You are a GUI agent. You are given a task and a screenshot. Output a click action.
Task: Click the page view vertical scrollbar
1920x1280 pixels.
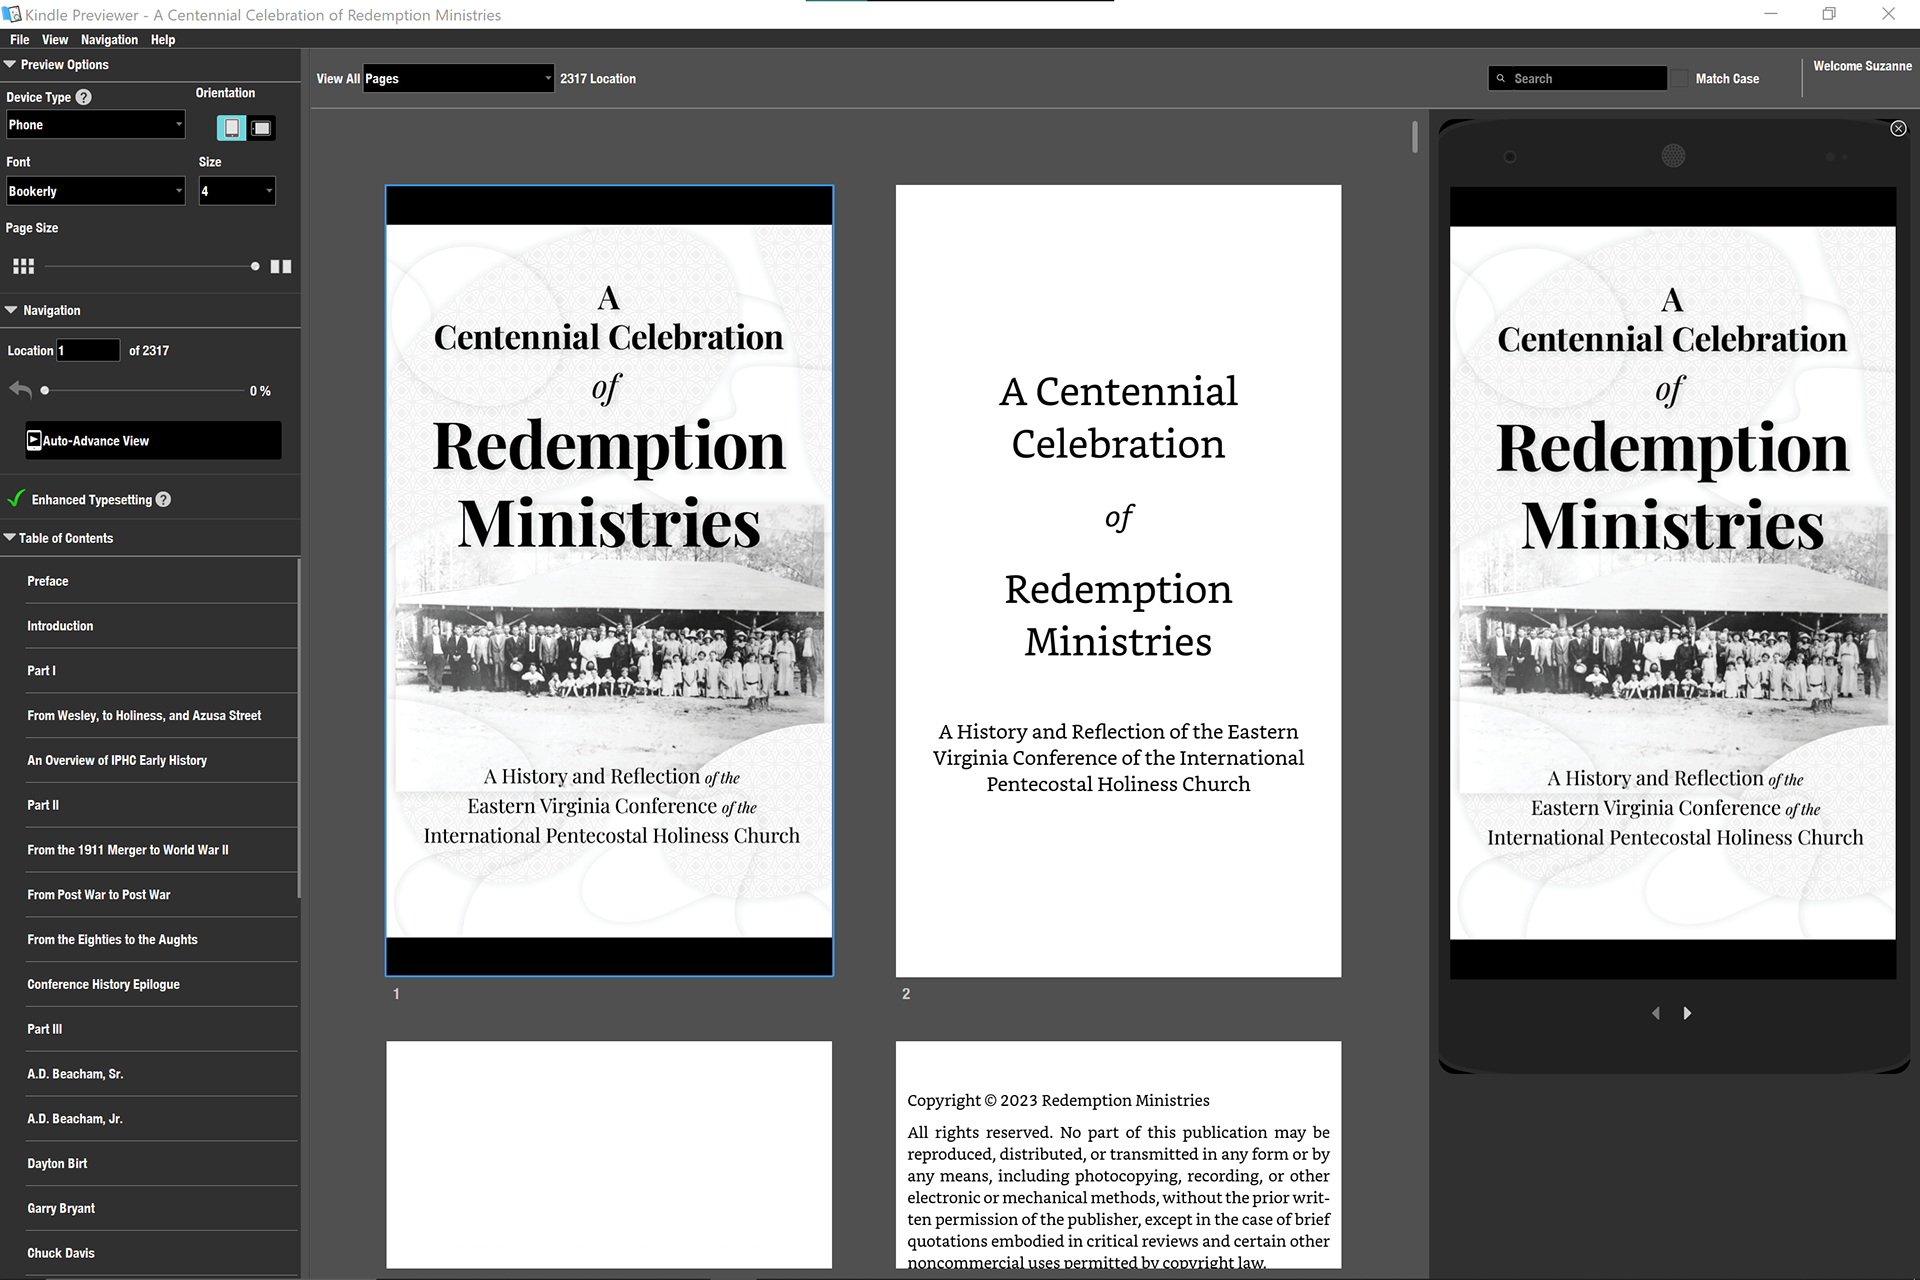tap(1415, 137)
